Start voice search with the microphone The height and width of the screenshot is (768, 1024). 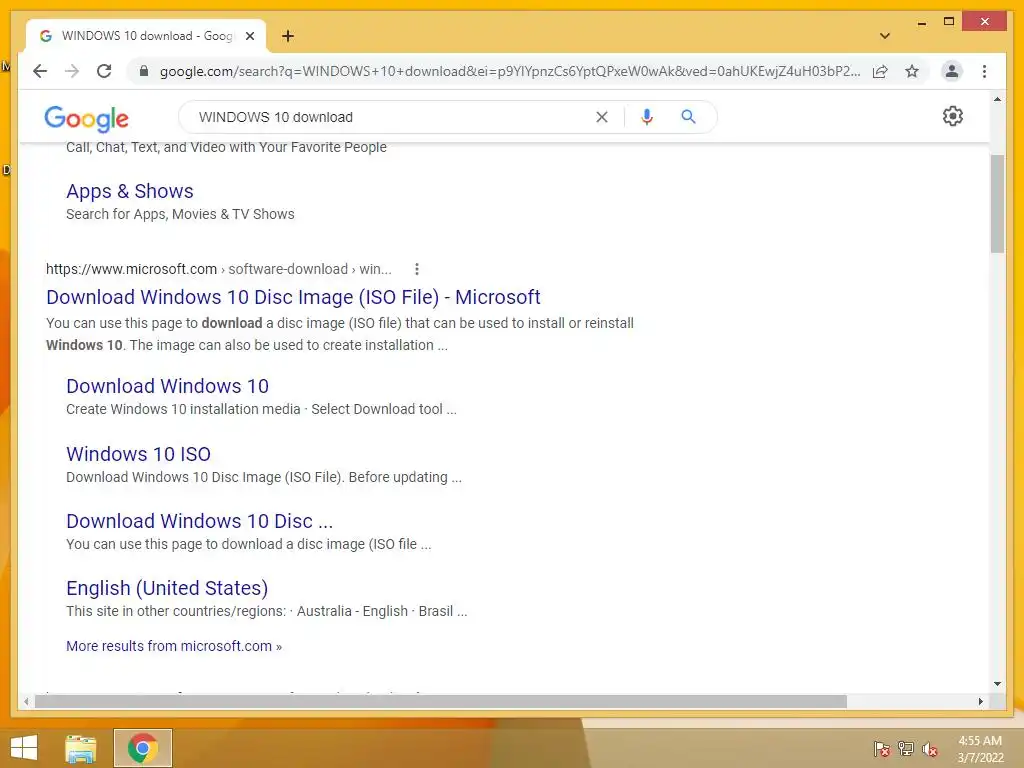(647, 117)
